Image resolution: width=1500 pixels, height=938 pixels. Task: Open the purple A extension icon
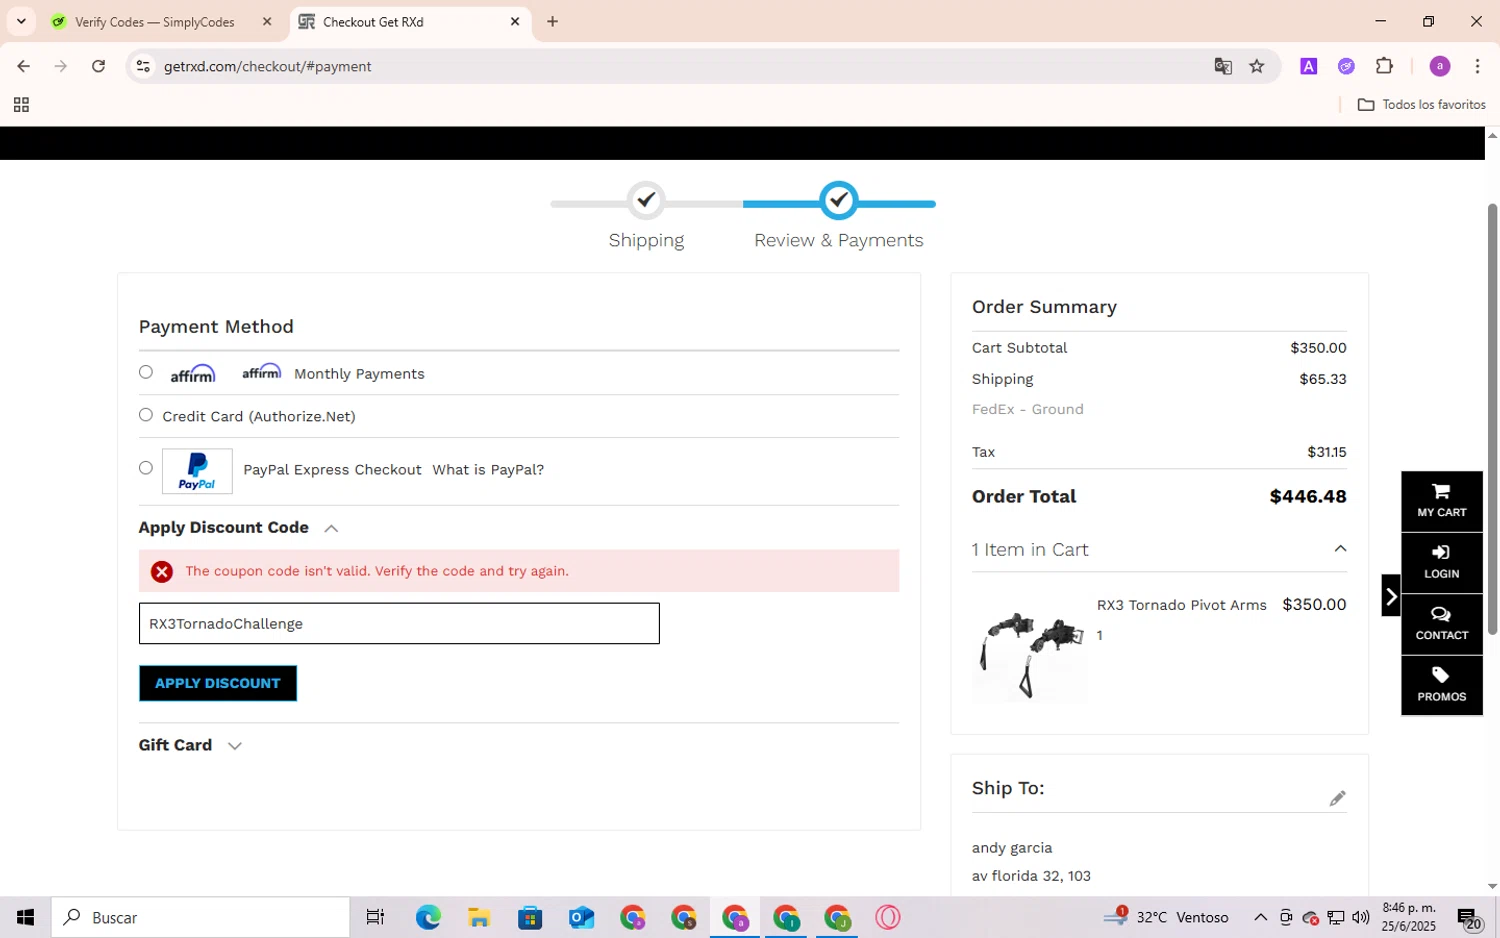[x=1308, y=66]
